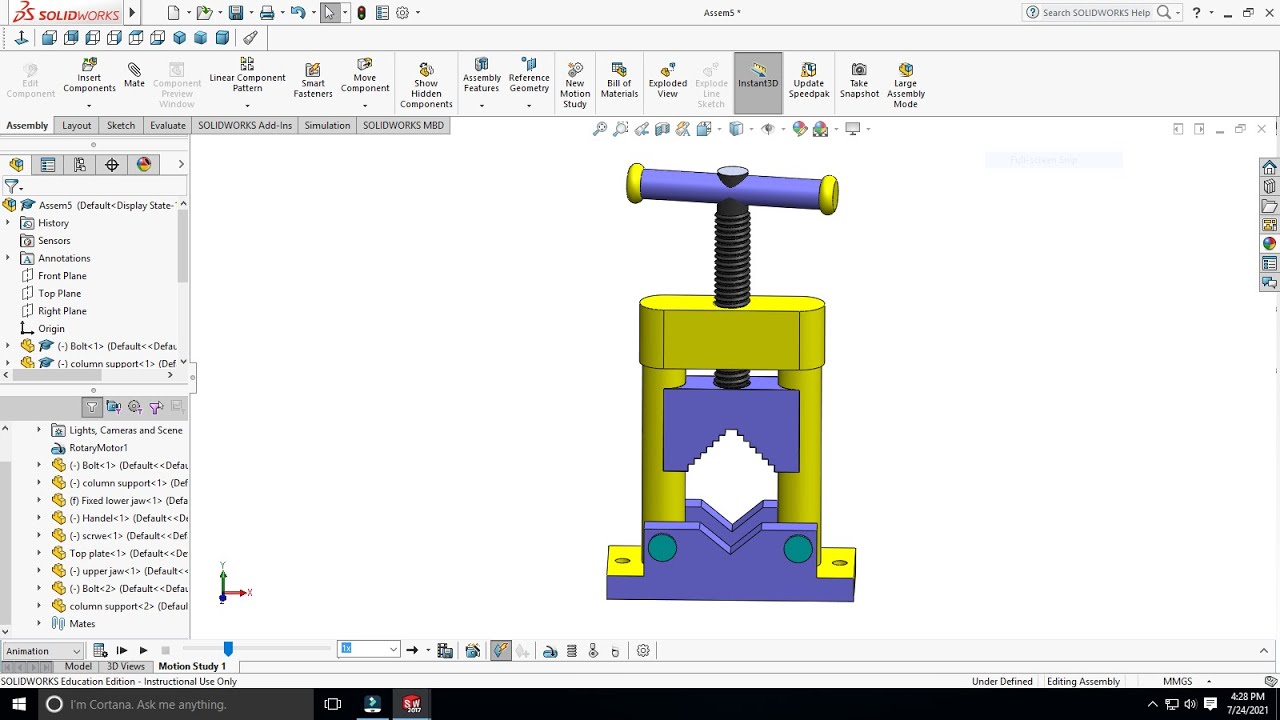
Task: Click Take Snapshot camera icon
Action: (x=859, y=80)
